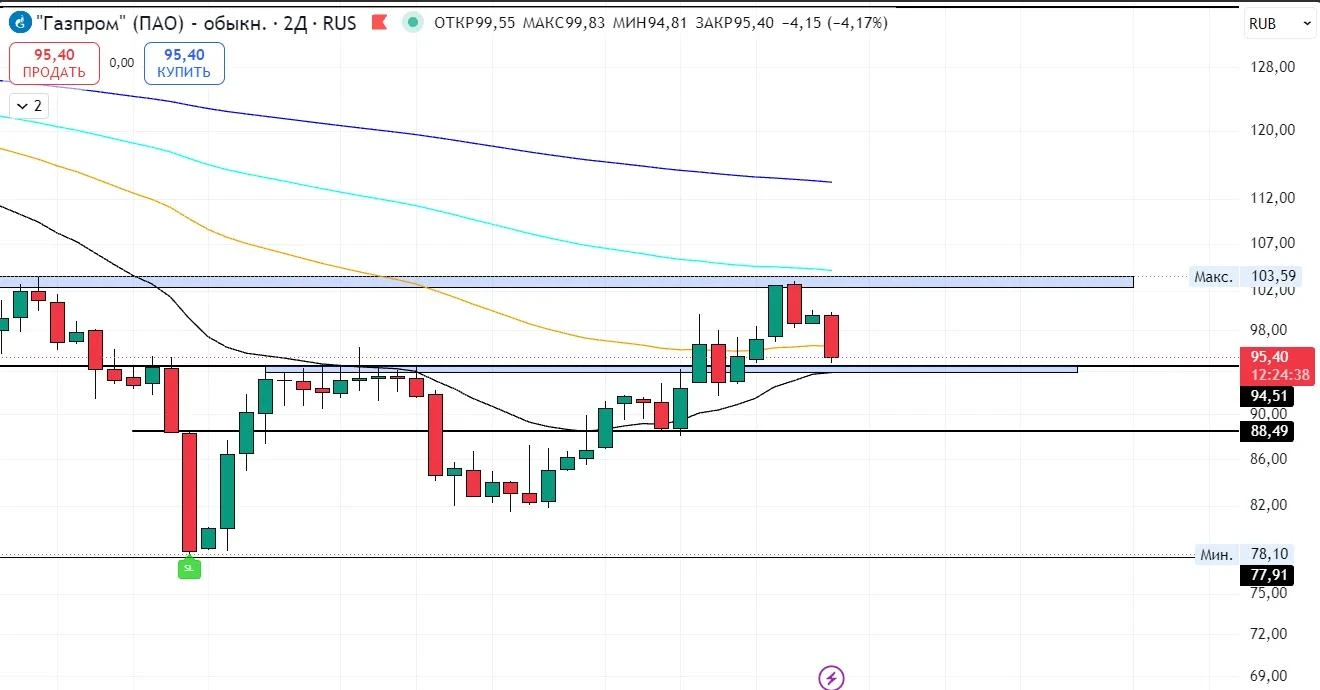The height and width of the screenshot is (690, 1320).
Task: Click the green market status circle icon
Action: (x=411, y=22)
